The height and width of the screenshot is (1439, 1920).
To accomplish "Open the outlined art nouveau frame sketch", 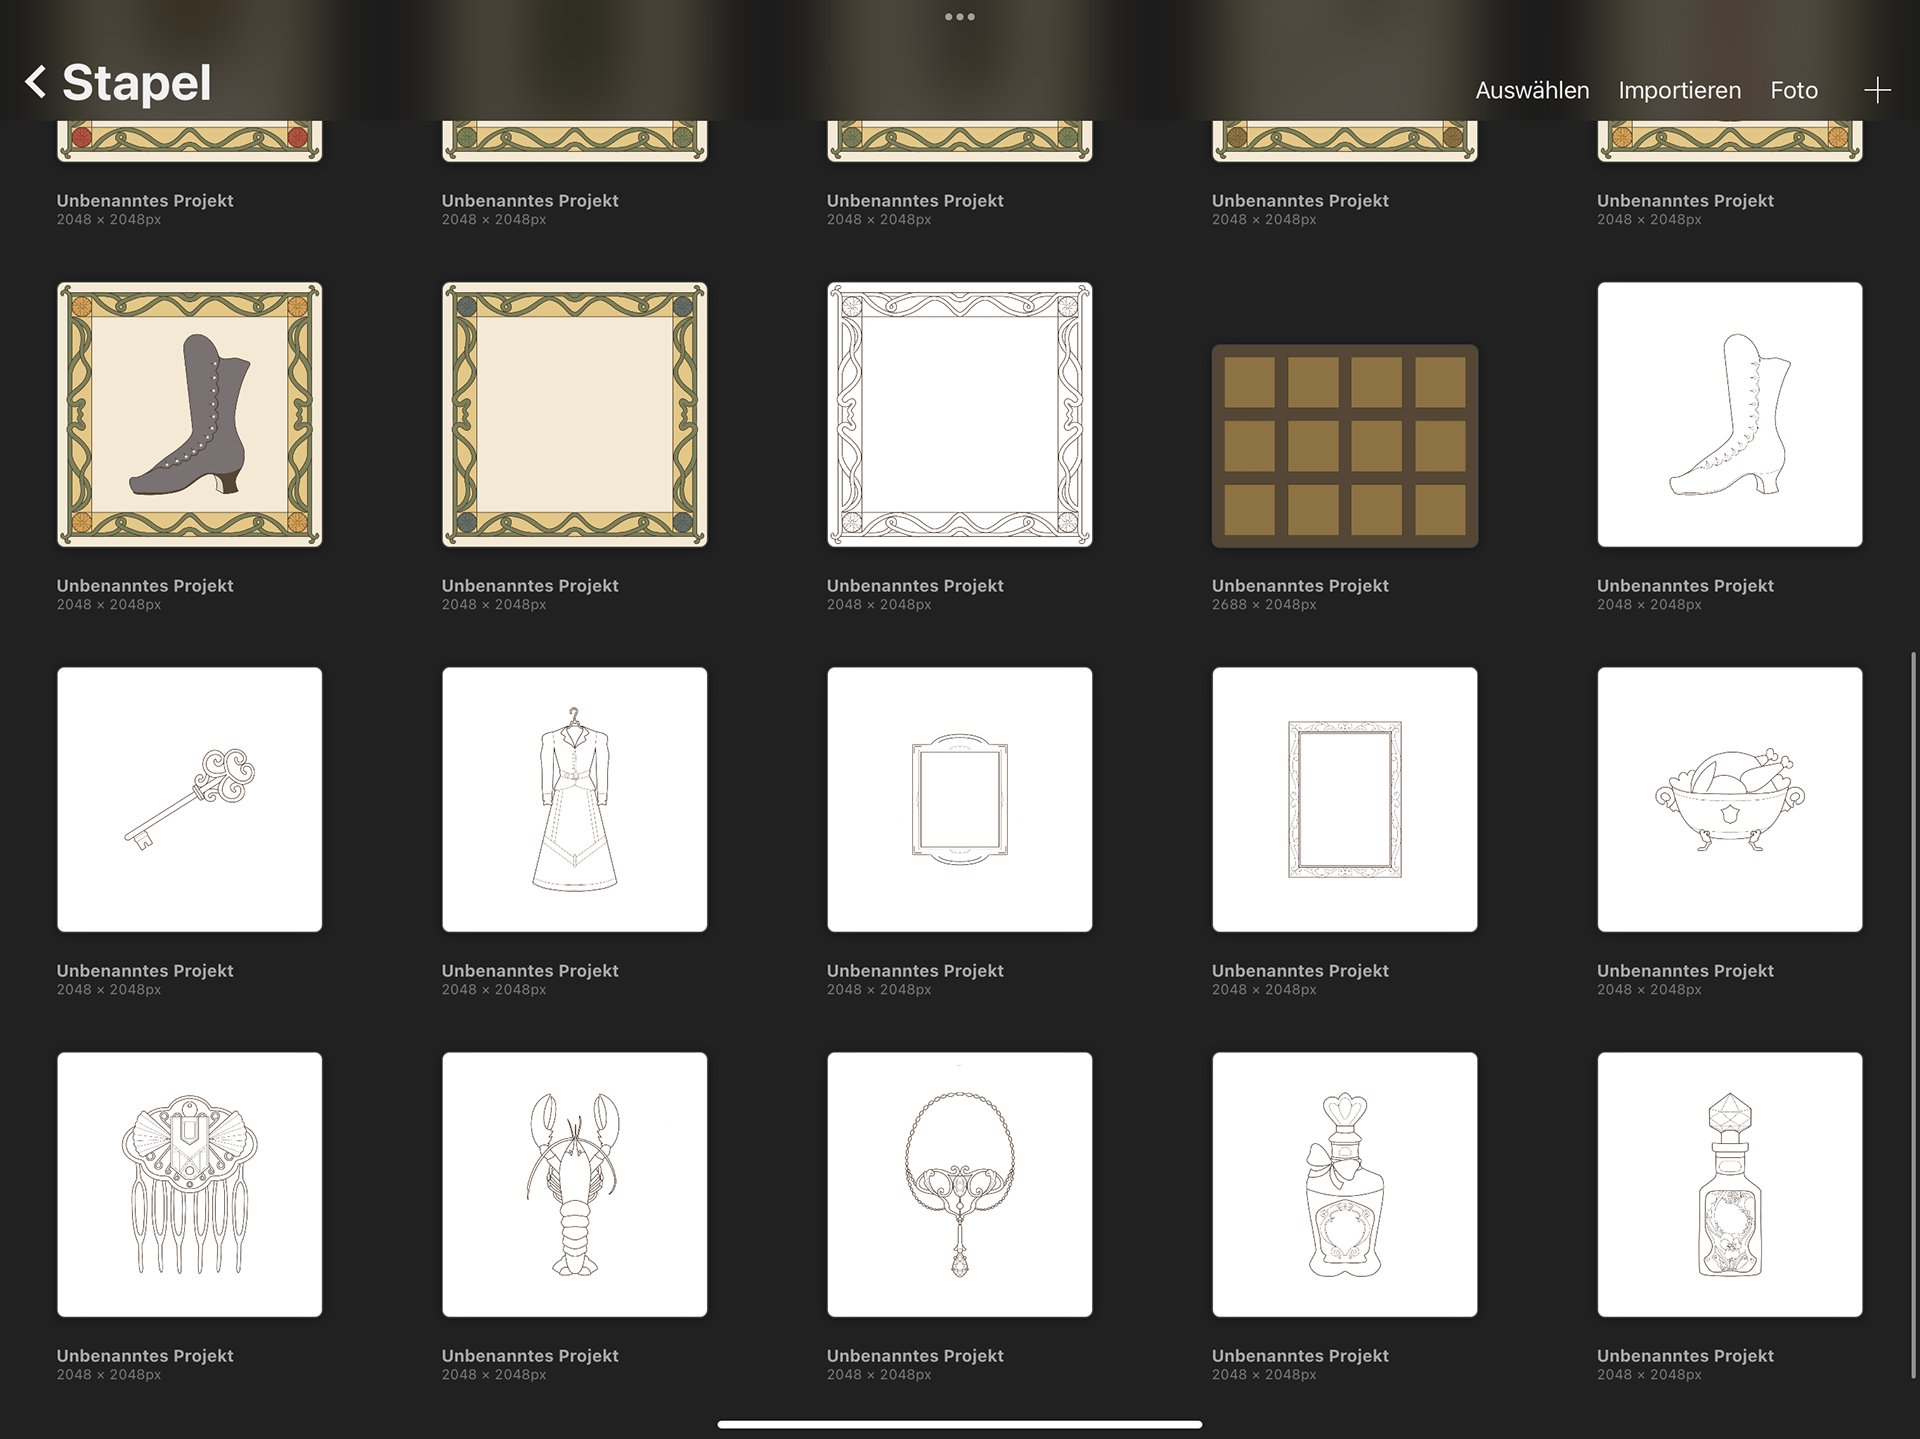I will click(x=959, y=414).
